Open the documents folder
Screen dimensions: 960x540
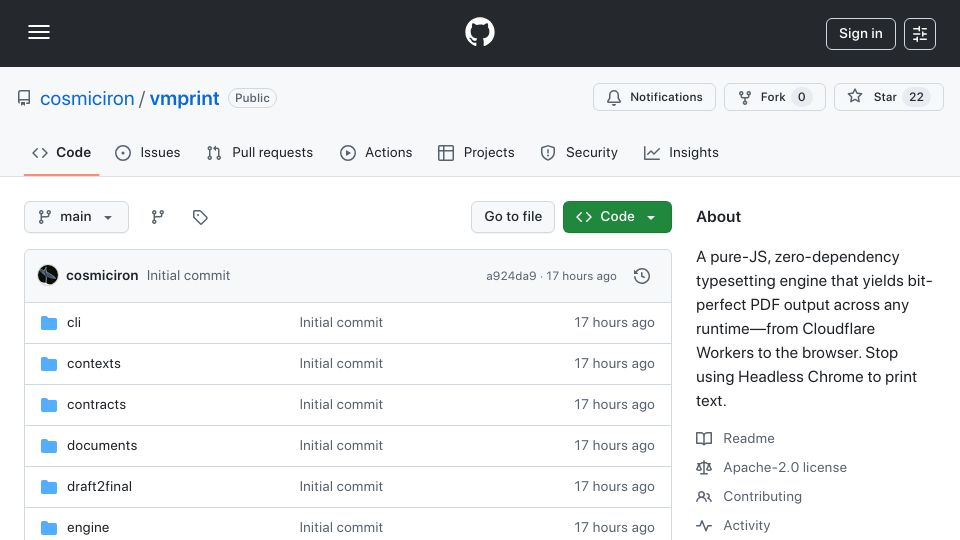click(x=102, y=446)
